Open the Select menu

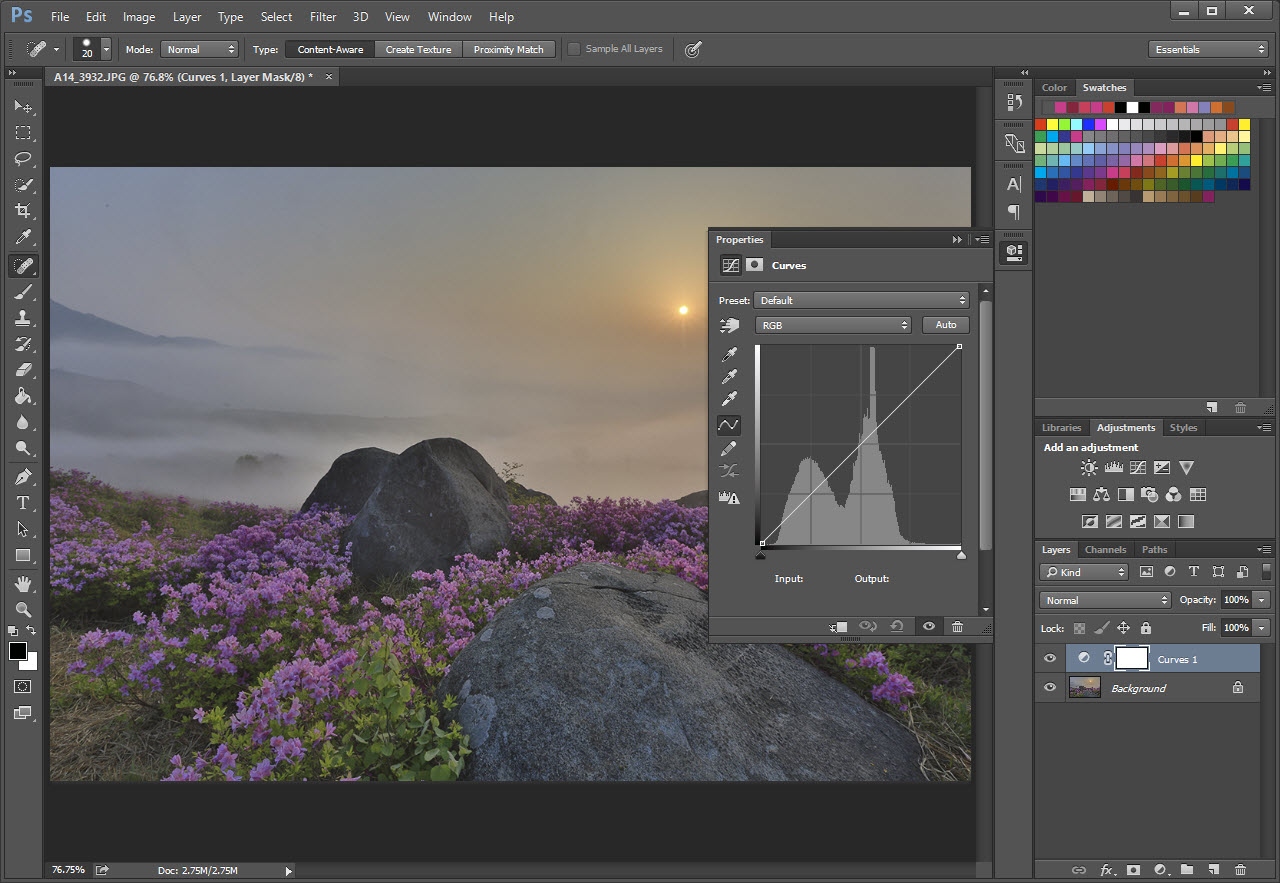(x=276, y=16)
